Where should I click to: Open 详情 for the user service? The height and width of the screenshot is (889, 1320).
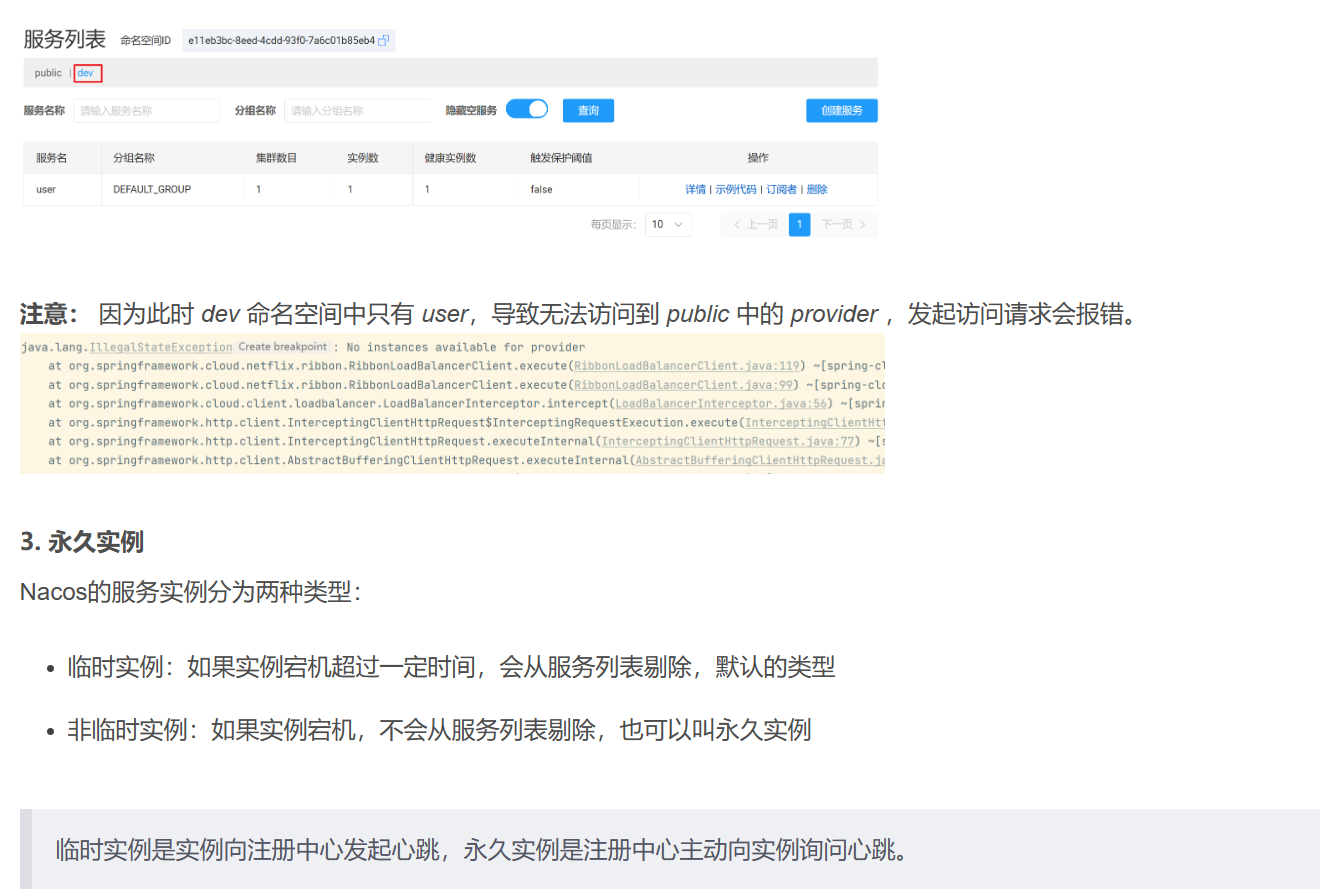pyautogui.click(x=695, y=189)
